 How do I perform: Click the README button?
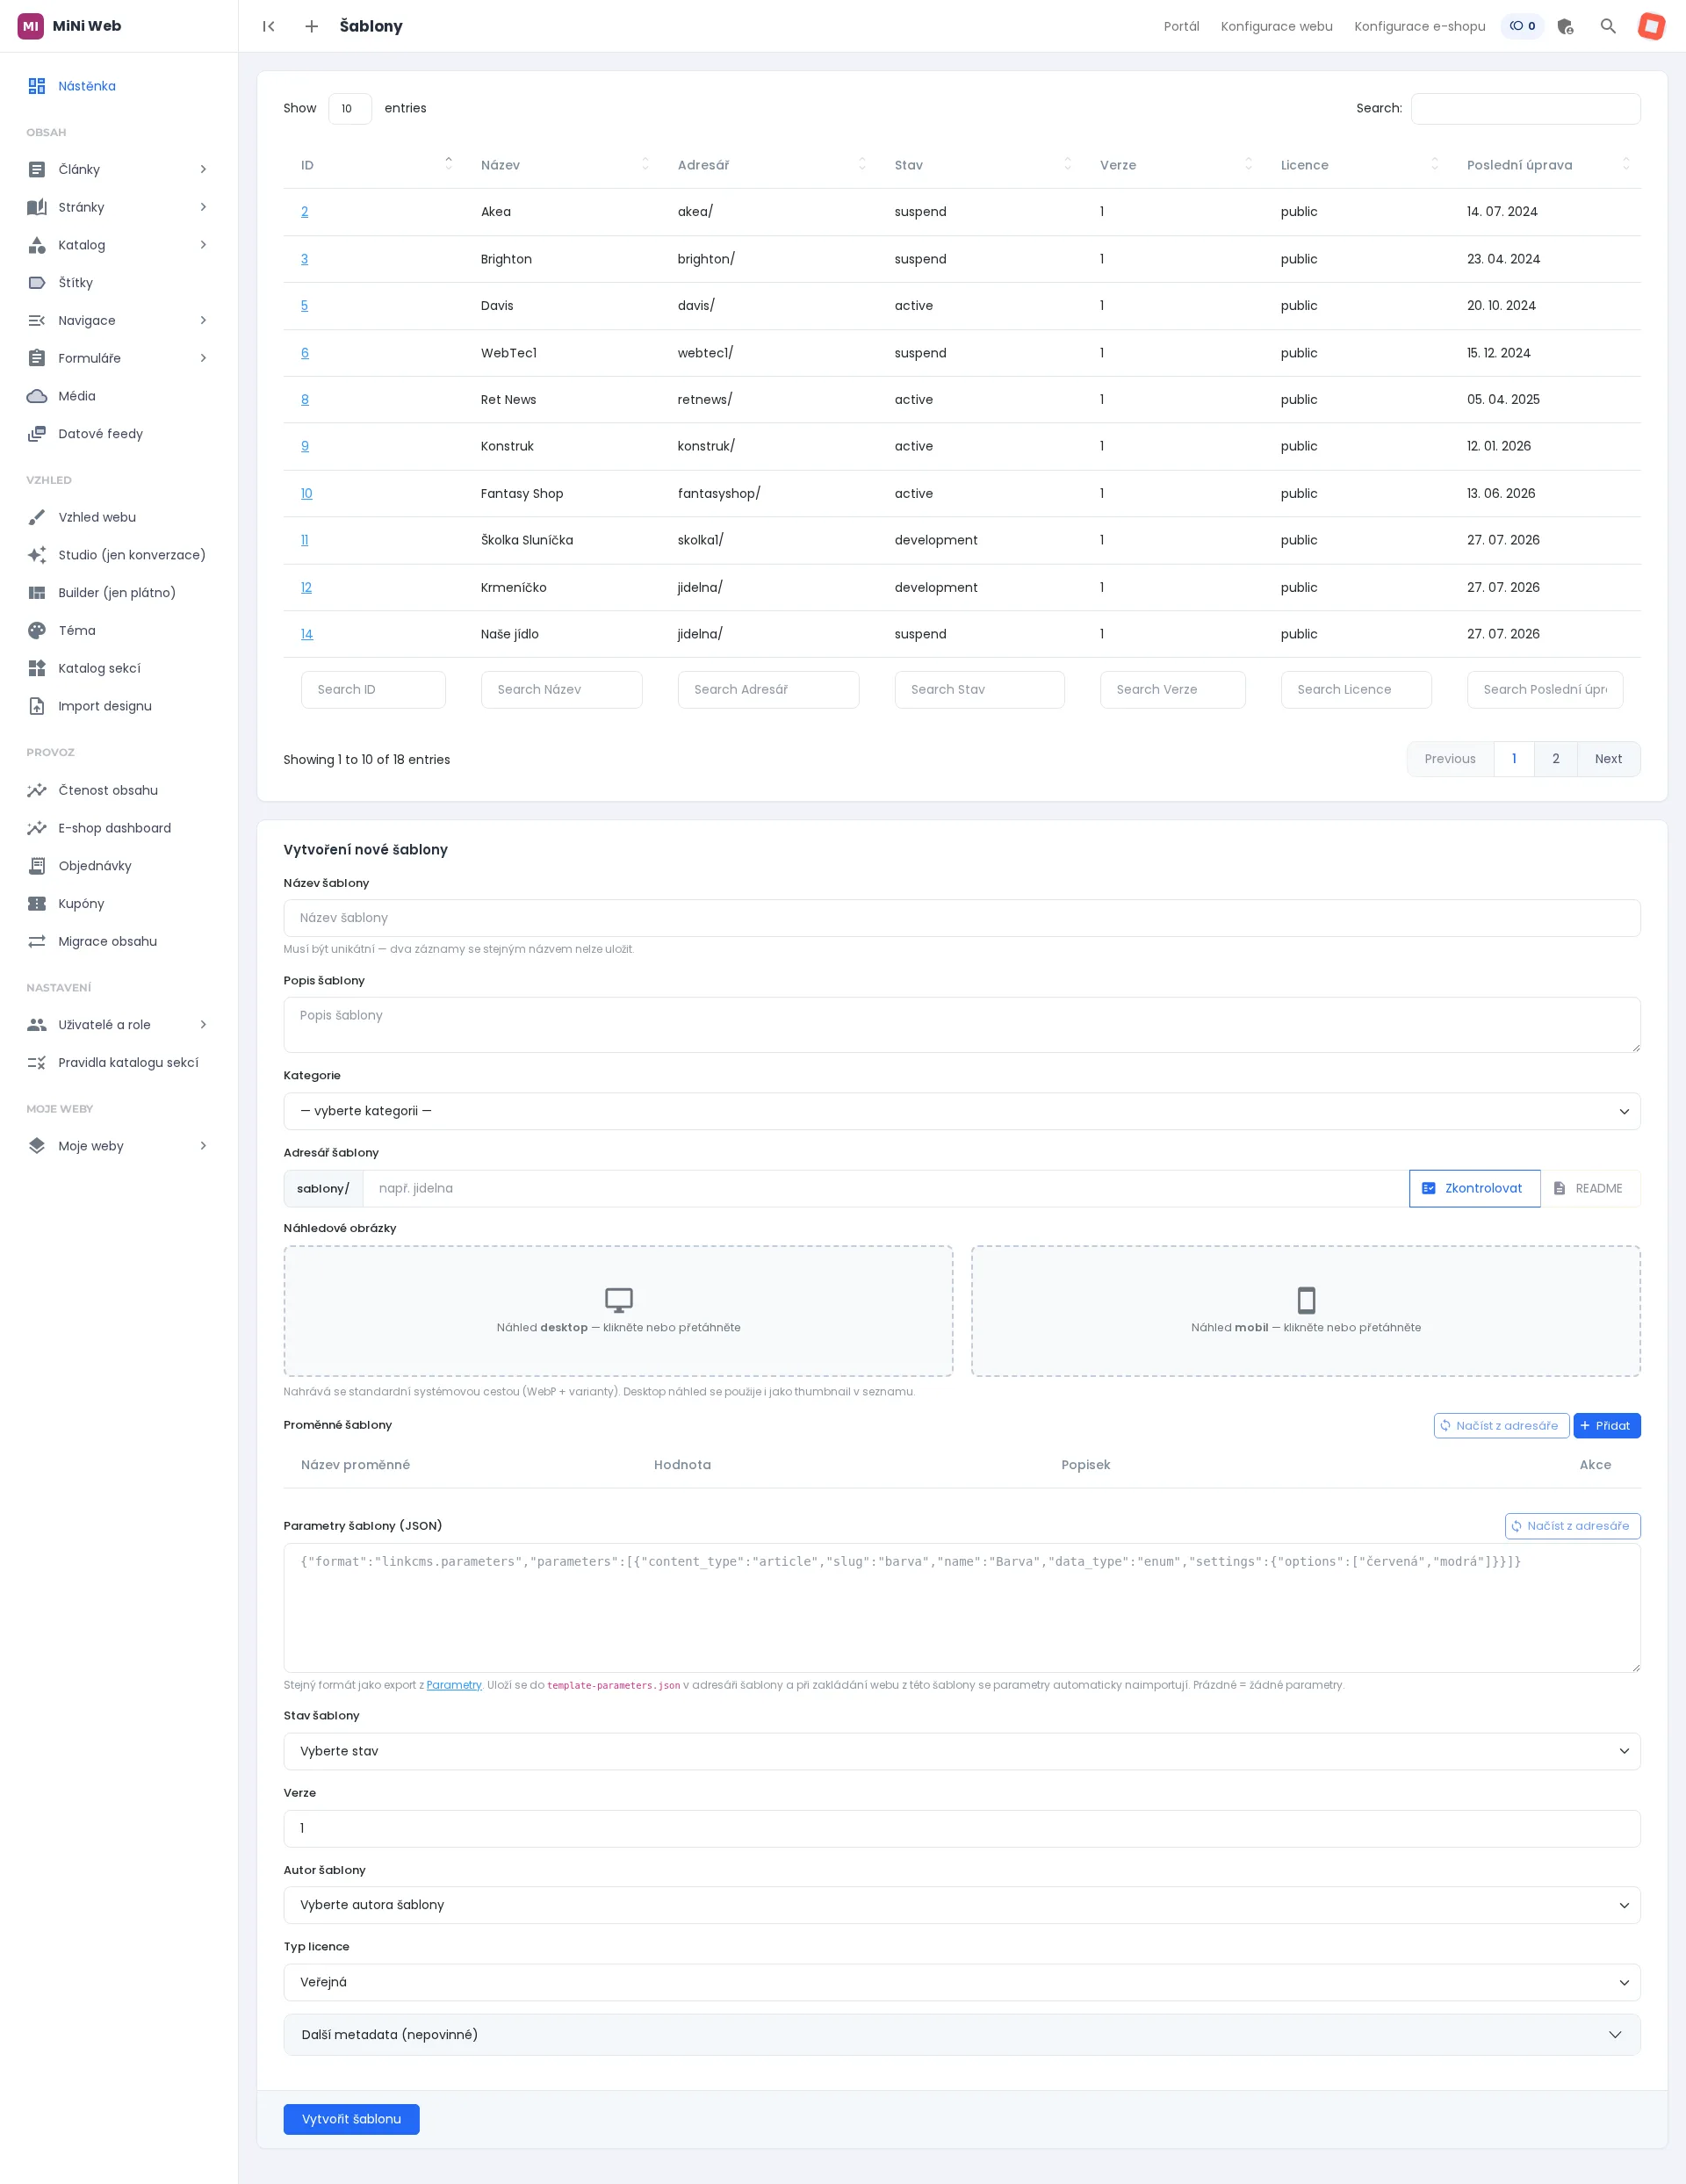tap(1589, 1188)
